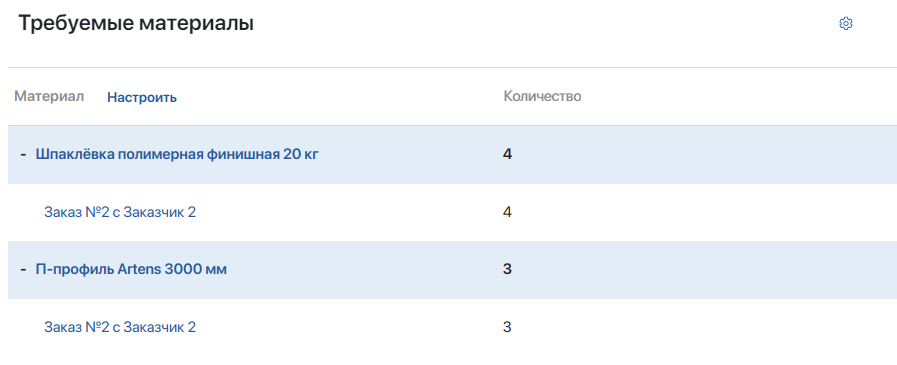Open Заказ №2 under П-профиль Artens
This screenshot has width=897, height=365.
(x=120, y=327)
